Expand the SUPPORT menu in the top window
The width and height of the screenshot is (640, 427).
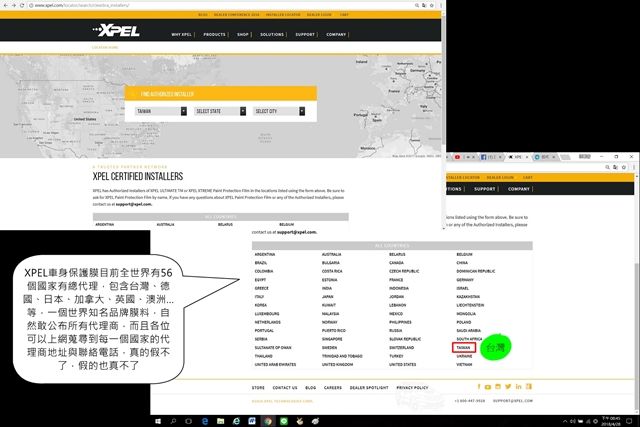pyautogui.click(x=305, y=35)
